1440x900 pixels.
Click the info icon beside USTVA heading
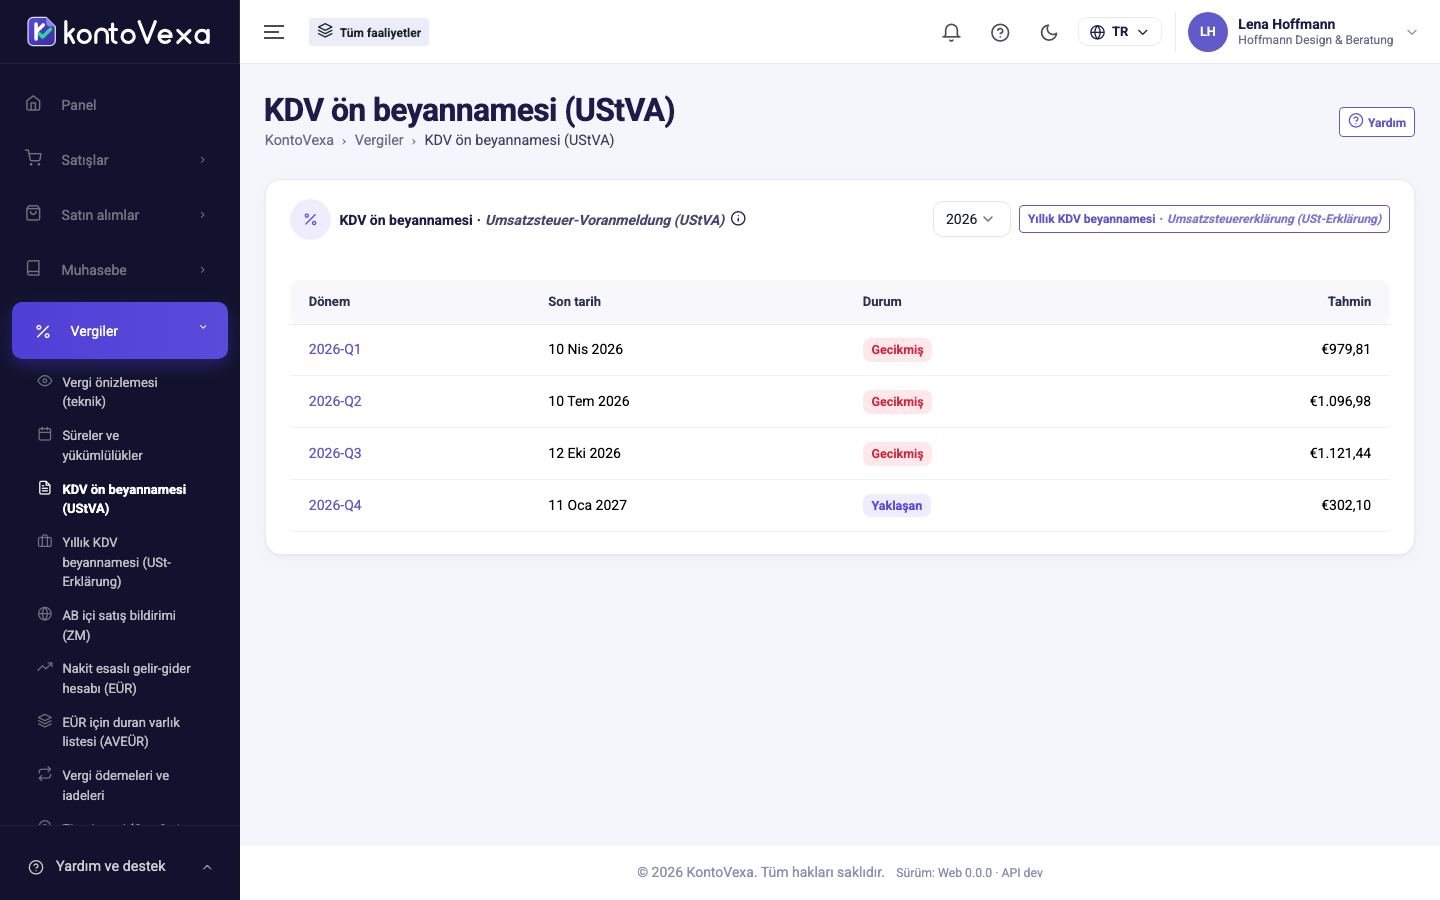click(x=738, y=219)
